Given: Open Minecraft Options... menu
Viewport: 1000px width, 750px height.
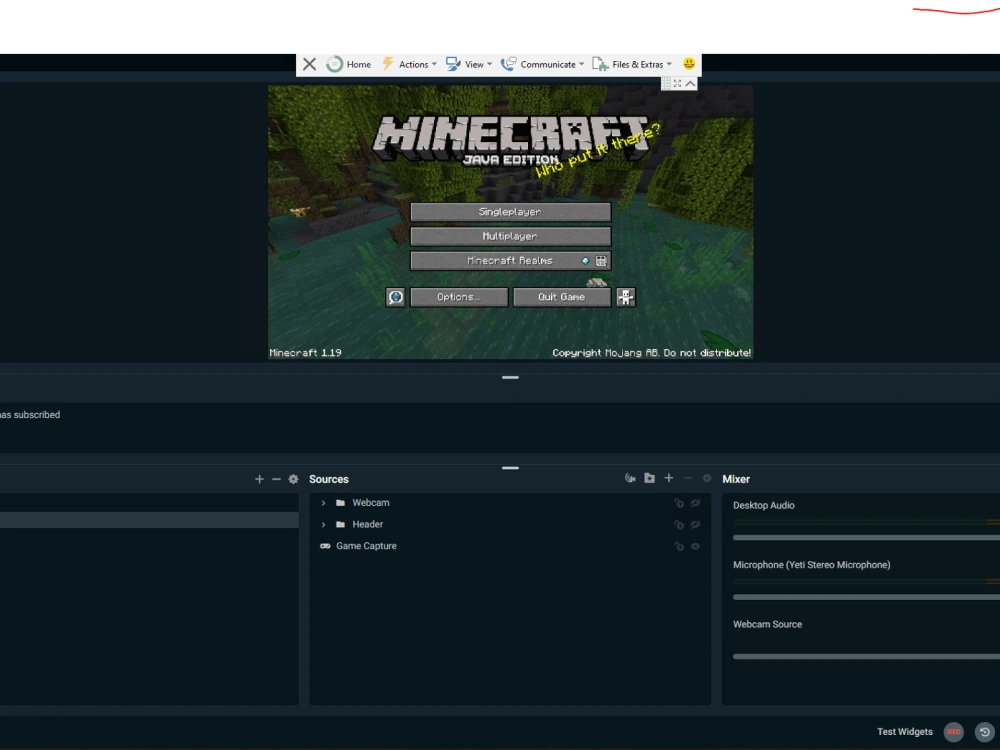Looking at the screenshot, I should pyautogui.click(x=459, y=297).
